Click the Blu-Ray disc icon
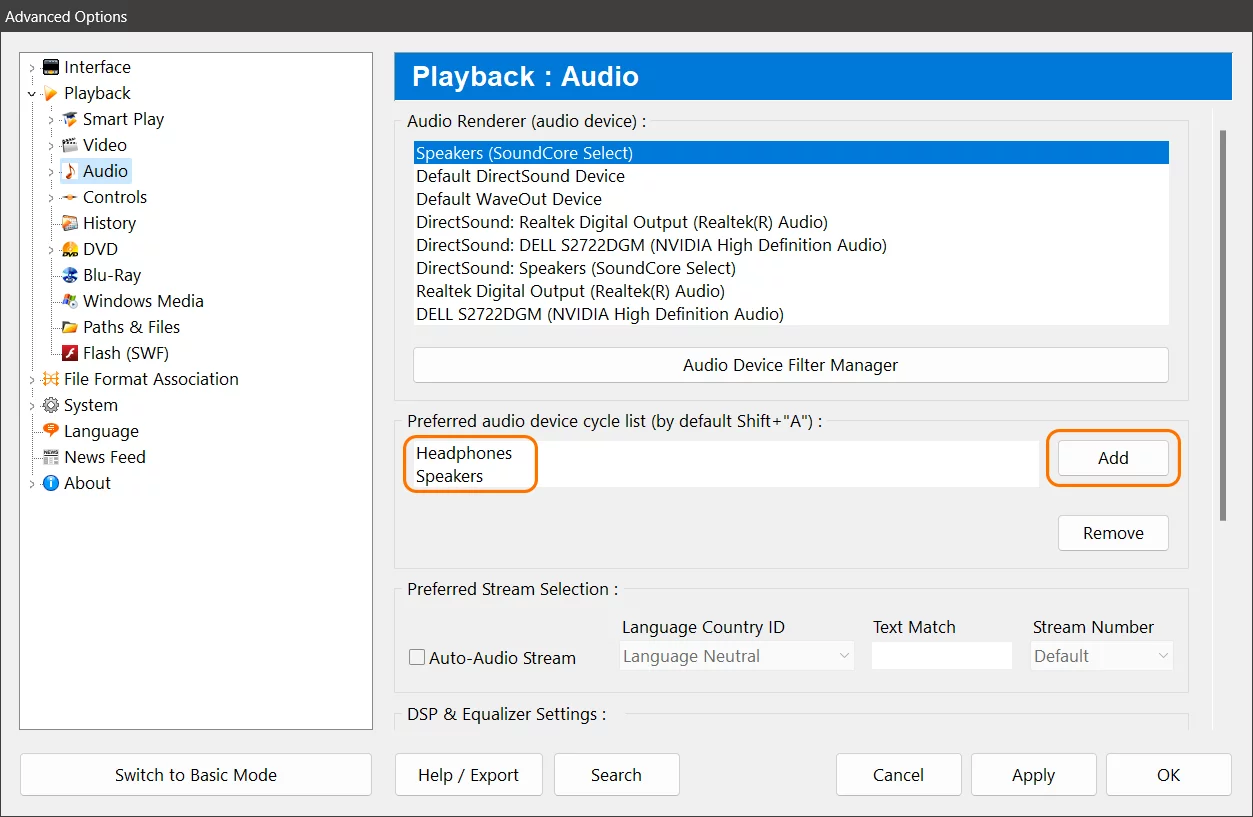Viewport: 1253px width, 817px height. (x=69, y=275)
